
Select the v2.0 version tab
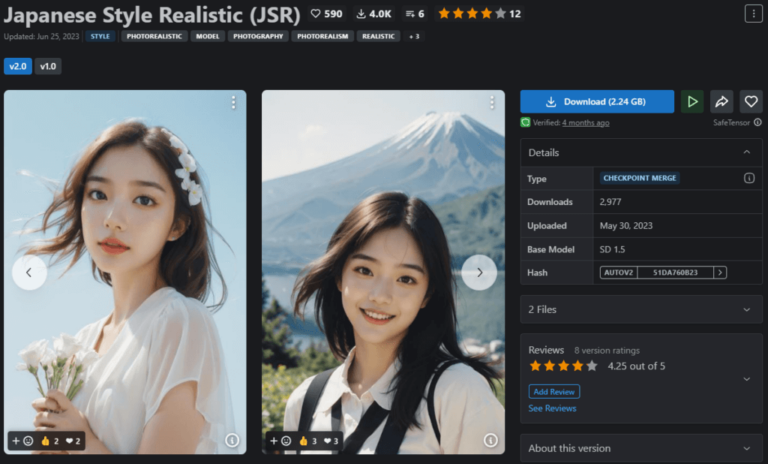click(17, 67)
